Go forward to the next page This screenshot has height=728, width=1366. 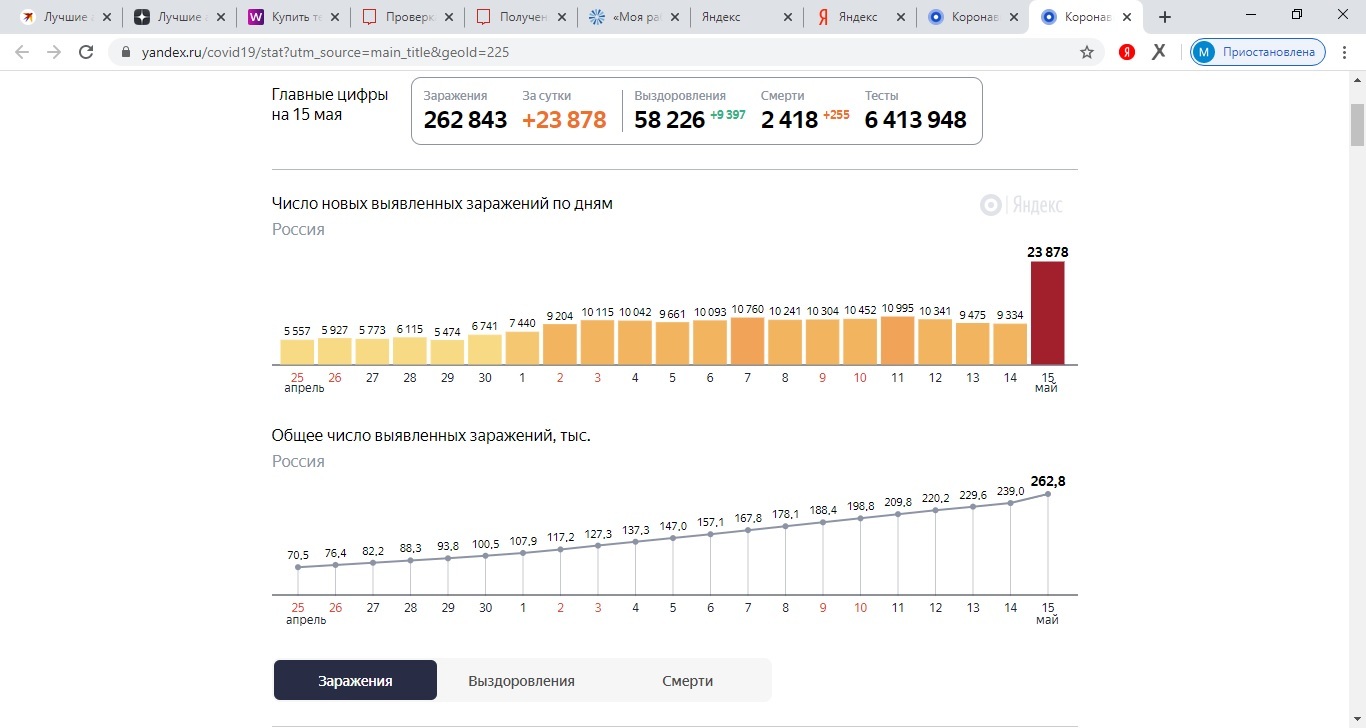point(54,52)
